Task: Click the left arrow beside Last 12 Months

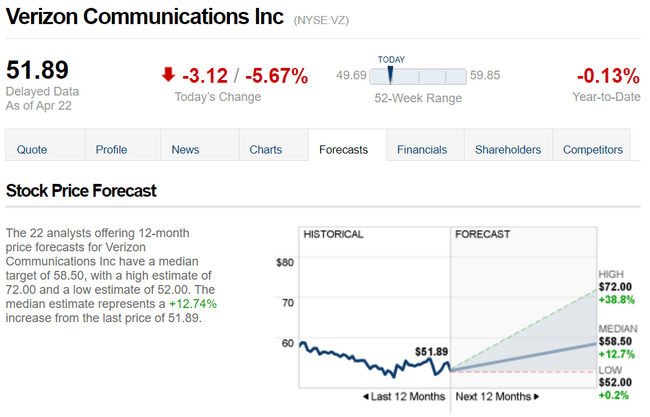Action: click(x=366, y=397)
